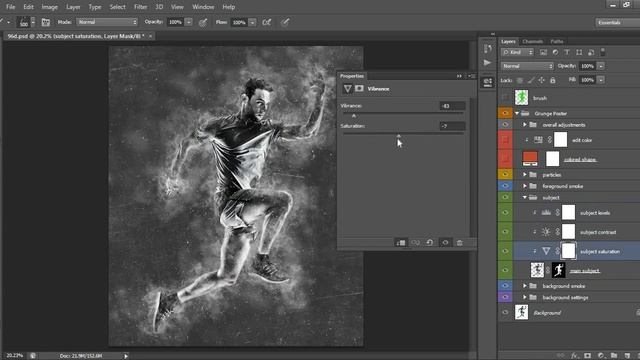Open brush Opacity slider dropdown arrow
The width and height of the screenshot is (640, 360).
coord(189,22)
